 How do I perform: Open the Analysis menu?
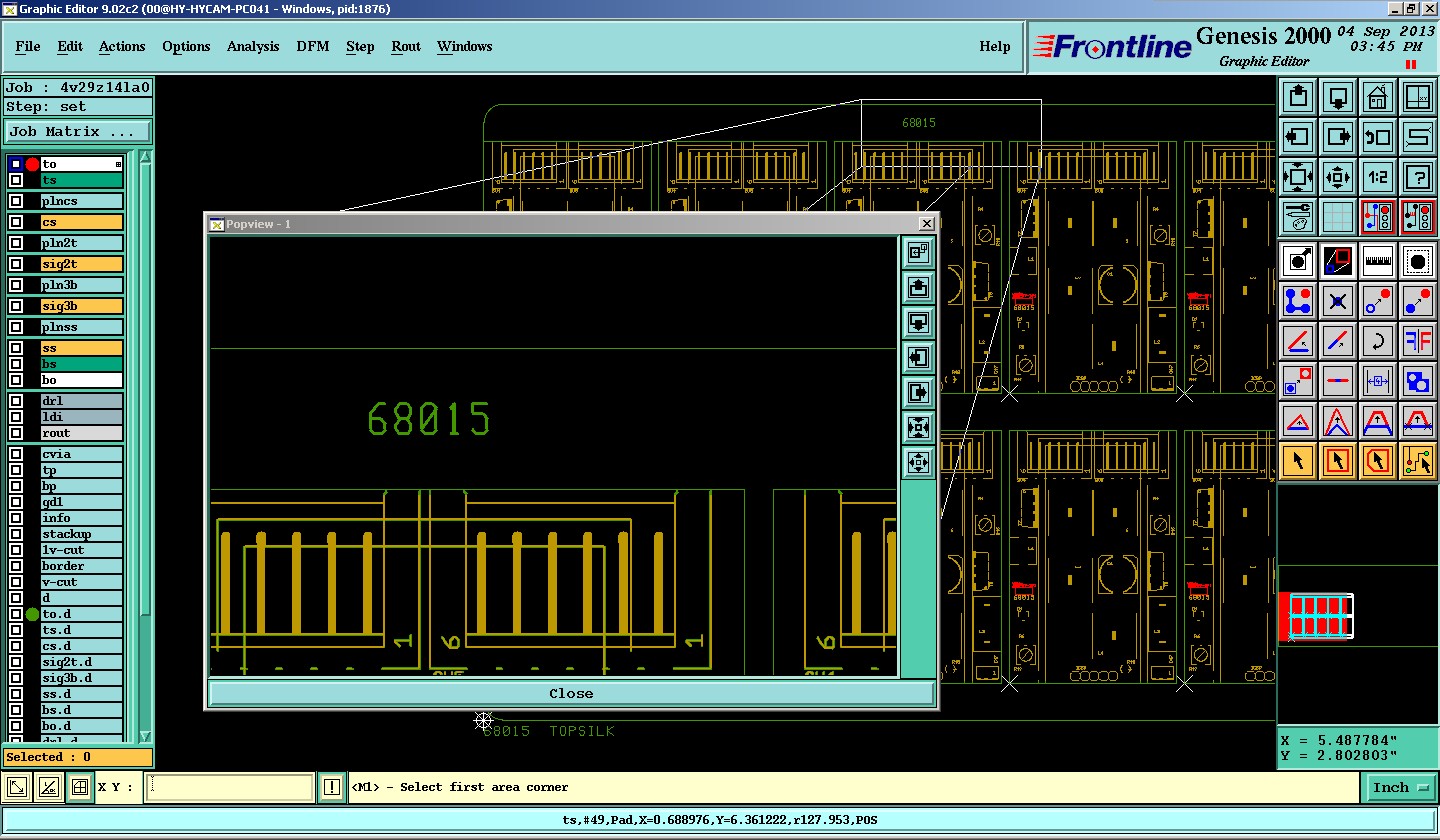[x=253, y=46]
